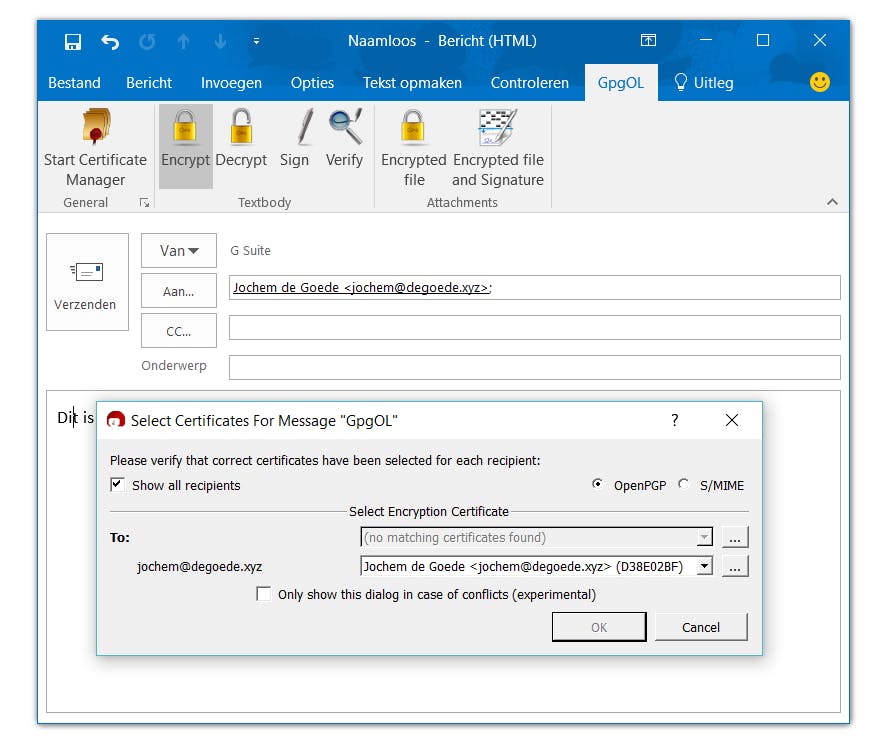
Task: Attach an Encrypted file
Action: click(x=414, y=148)
